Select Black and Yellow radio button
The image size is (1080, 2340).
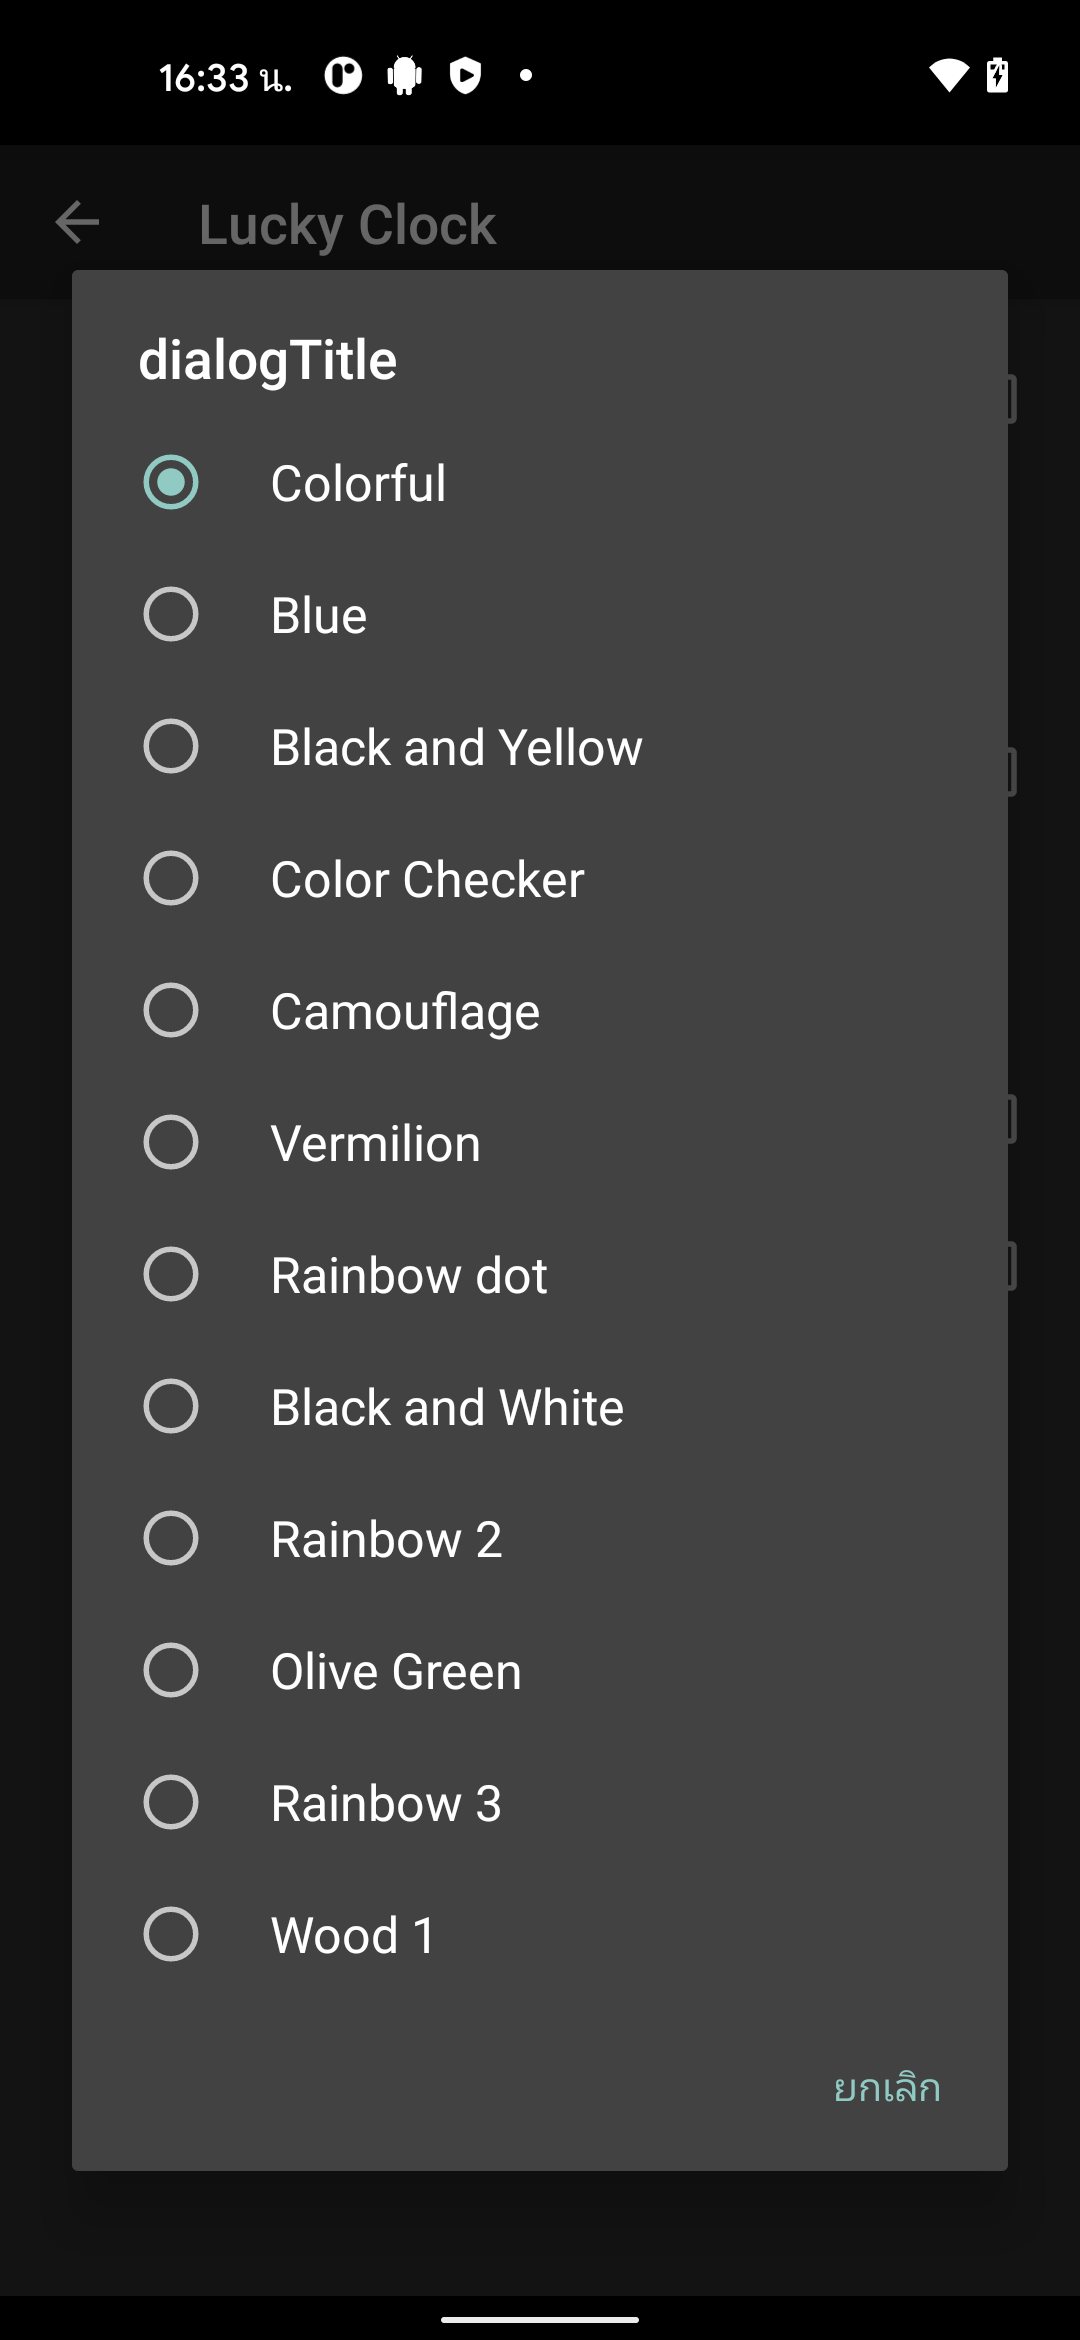(x=171, y=746)
